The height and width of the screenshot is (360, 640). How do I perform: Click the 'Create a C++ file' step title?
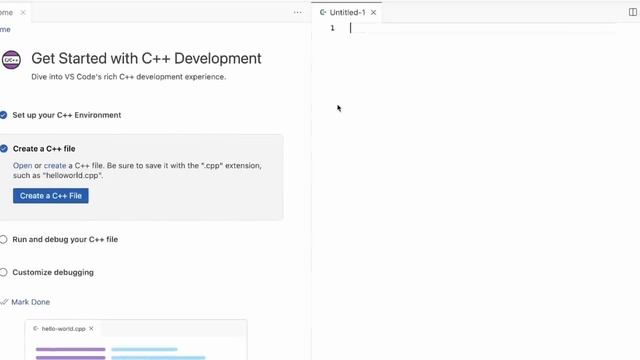(44, 149)
